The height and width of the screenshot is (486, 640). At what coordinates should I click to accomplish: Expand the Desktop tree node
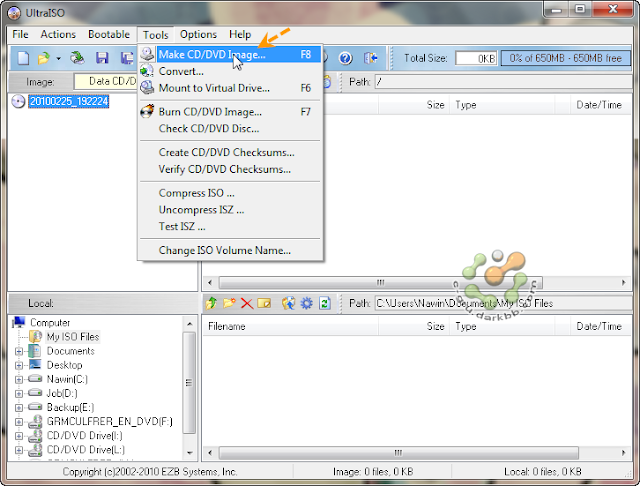click(x=18, y=365)
